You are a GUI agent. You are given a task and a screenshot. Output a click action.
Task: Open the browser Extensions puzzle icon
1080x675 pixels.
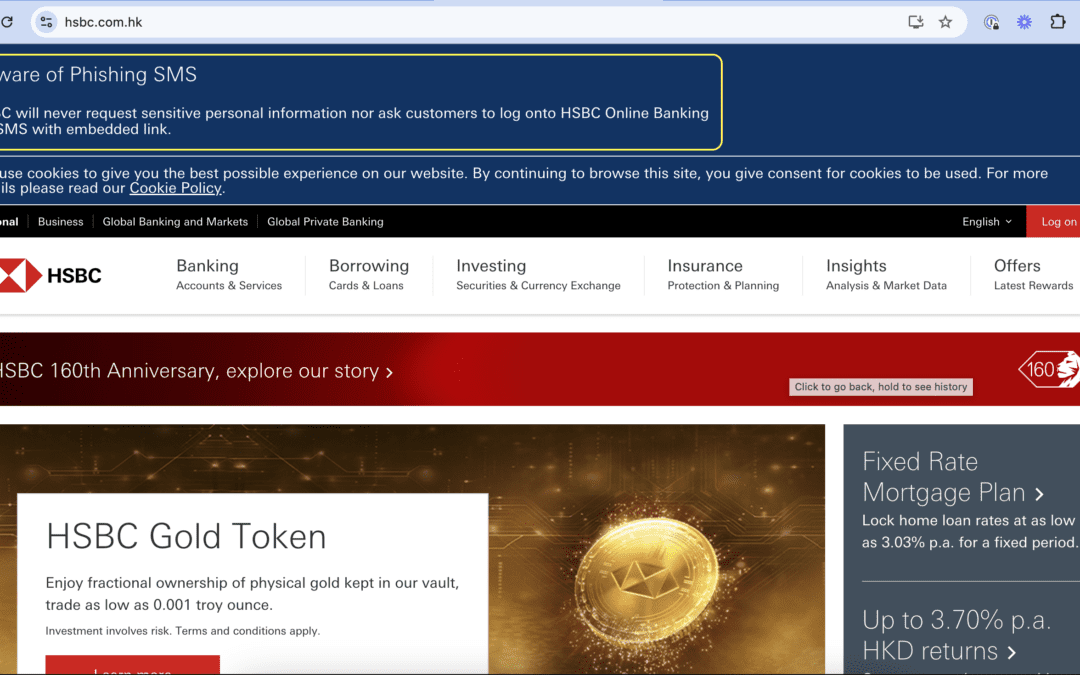(x=1058, y=22)
